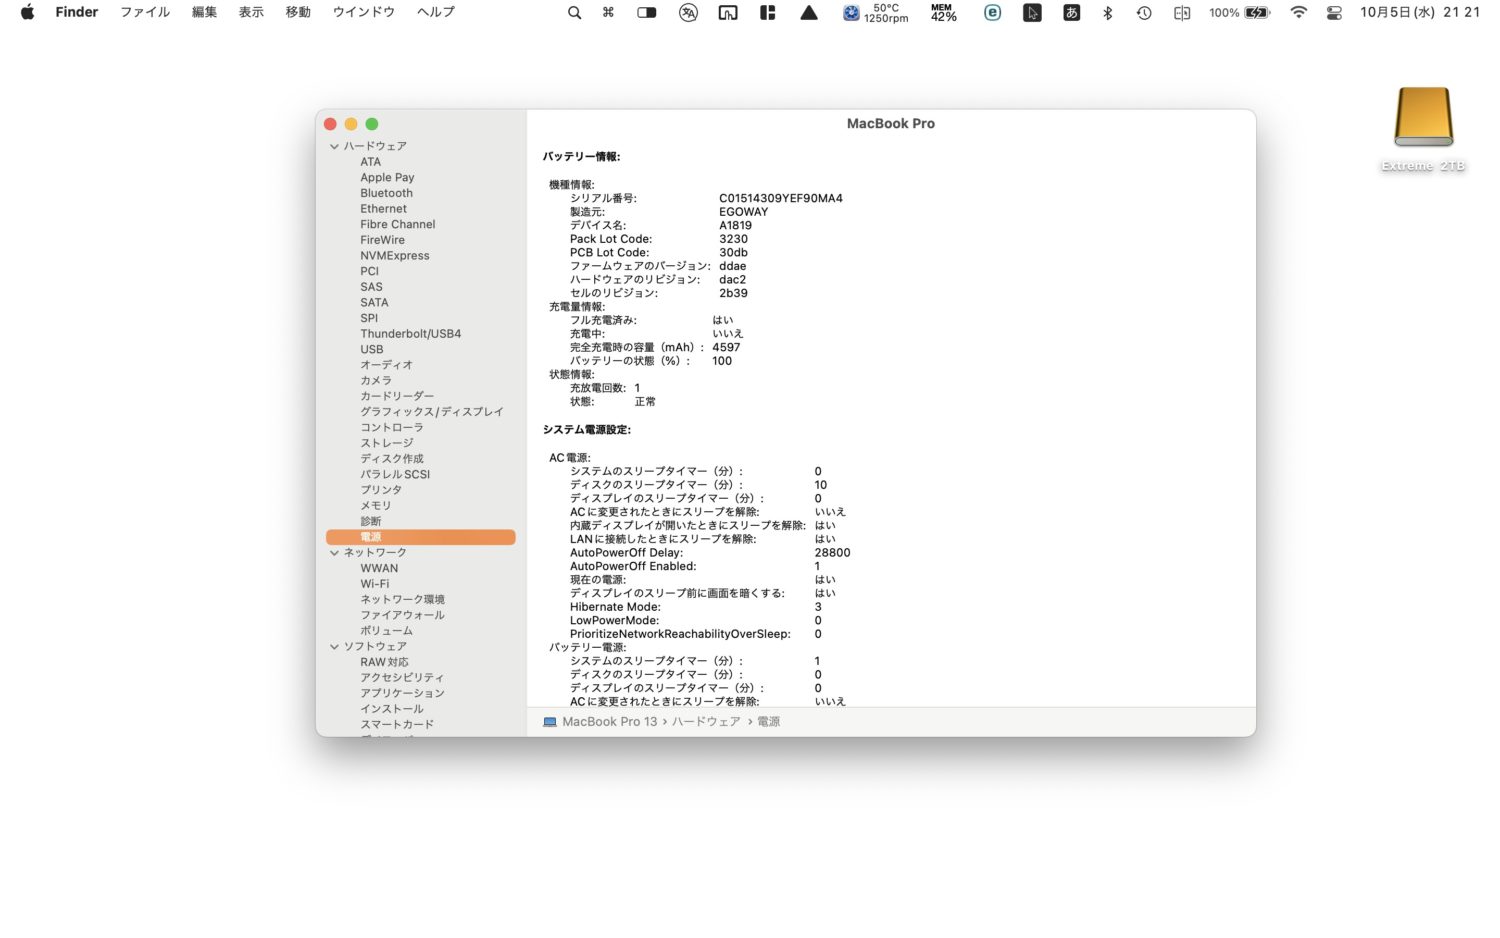Open the MEM 42% memory monitor
Image resolution: width=1500 pixels, height=938 pixels.
(x=943, y=13)
